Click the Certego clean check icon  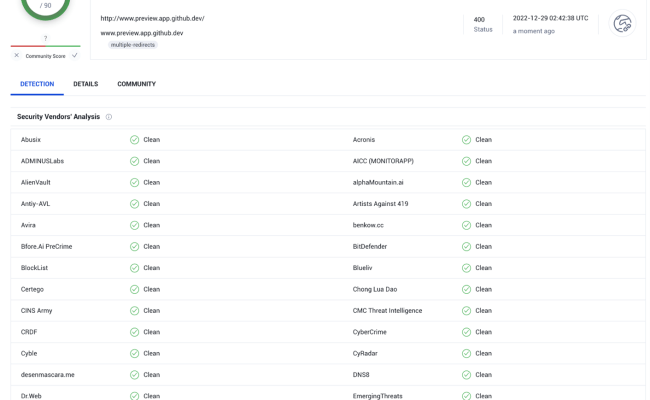pyautogui.click(x=134, y=289)
